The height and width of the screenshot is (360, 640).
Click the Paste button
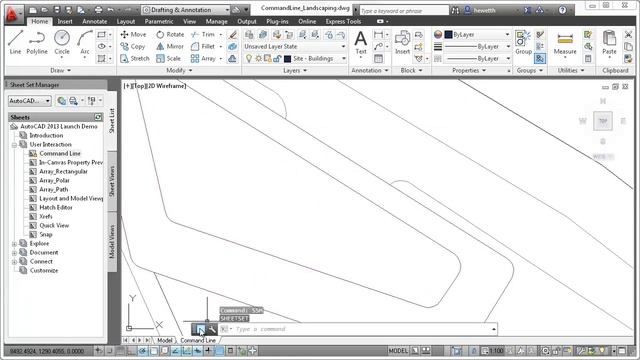coord(609,42)
